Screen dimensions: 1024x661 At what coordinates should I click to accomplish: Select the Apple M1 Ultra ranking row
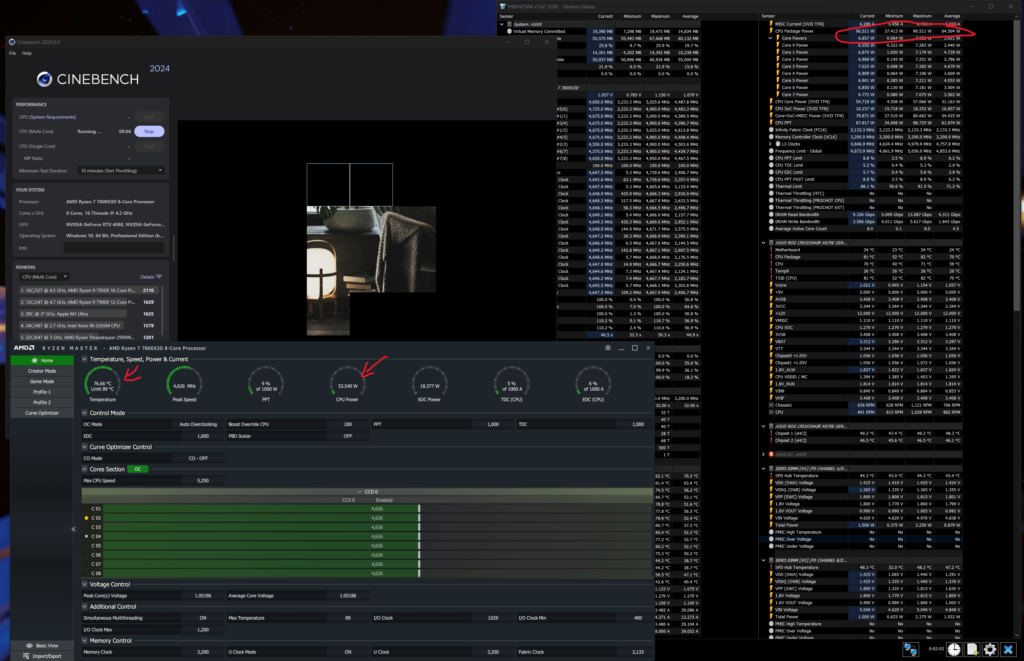pyautogui.click(x=88, y=314)
